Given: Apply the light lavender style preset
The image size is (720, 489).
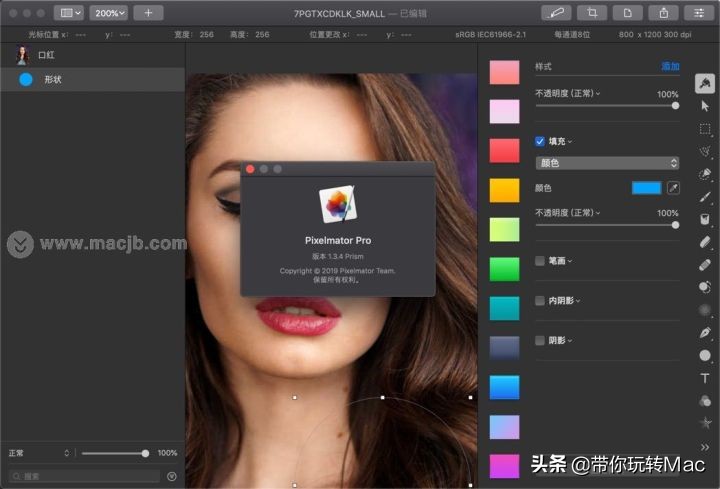Looking at the screenshot, I should [504, 111].
